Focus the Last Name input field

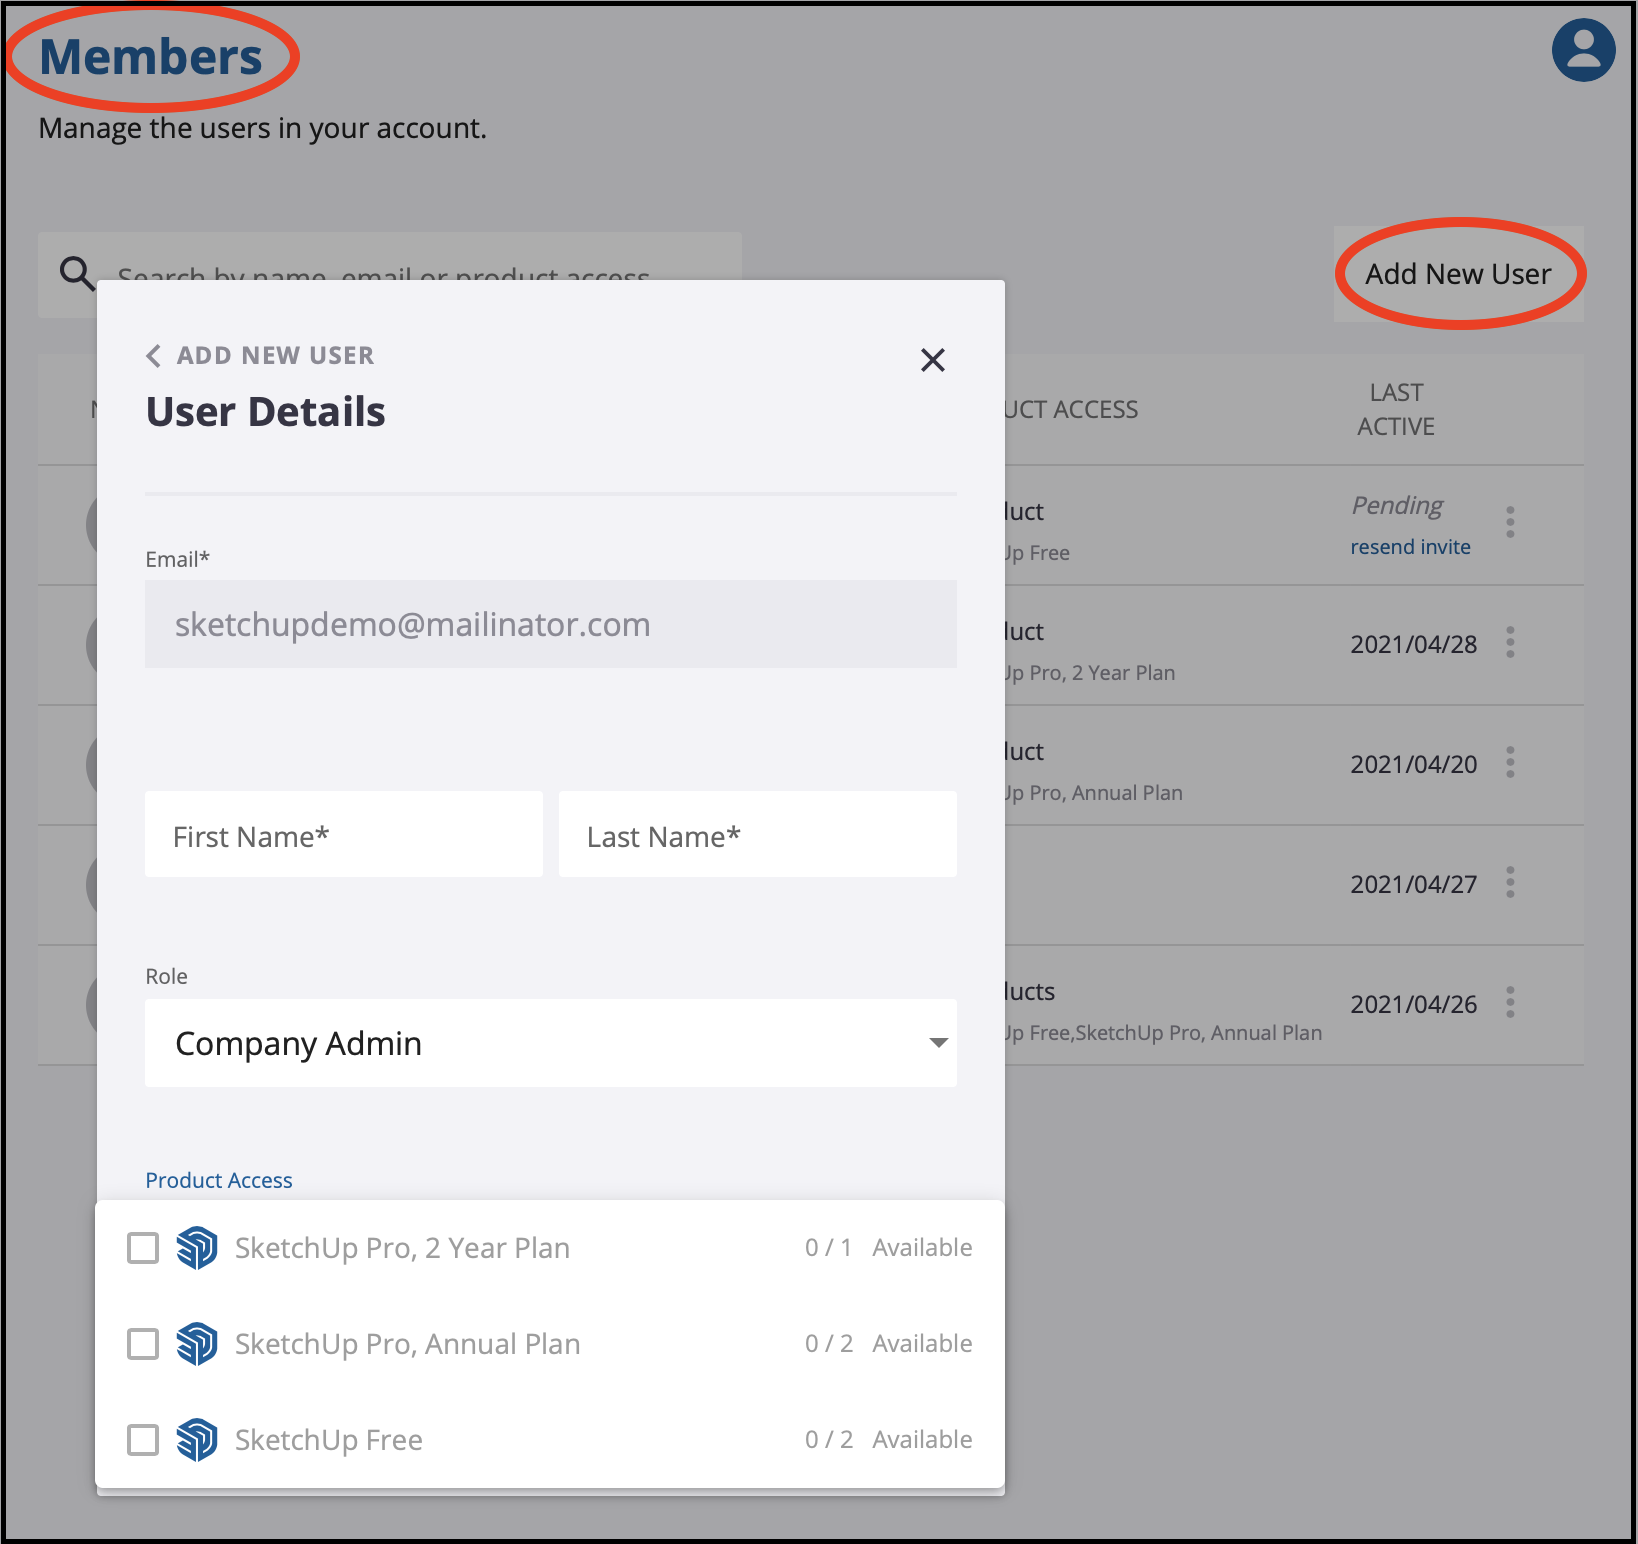tap(757, 835)
